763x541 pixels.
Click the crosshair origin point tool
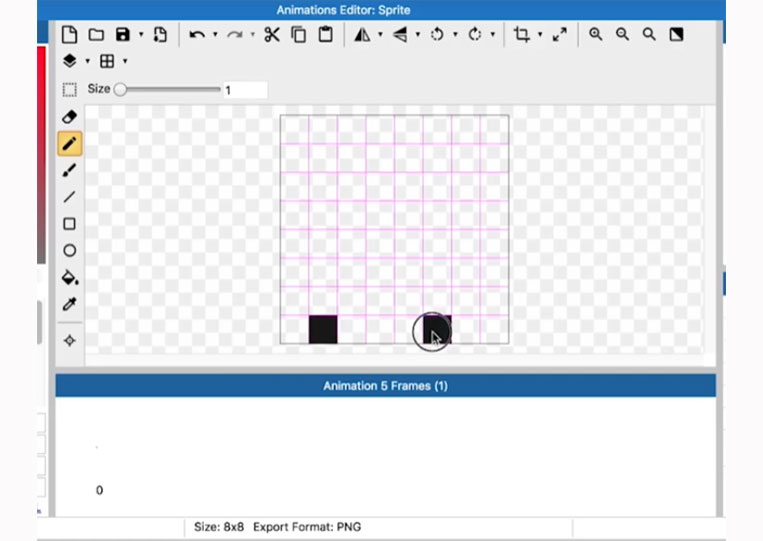70,341
